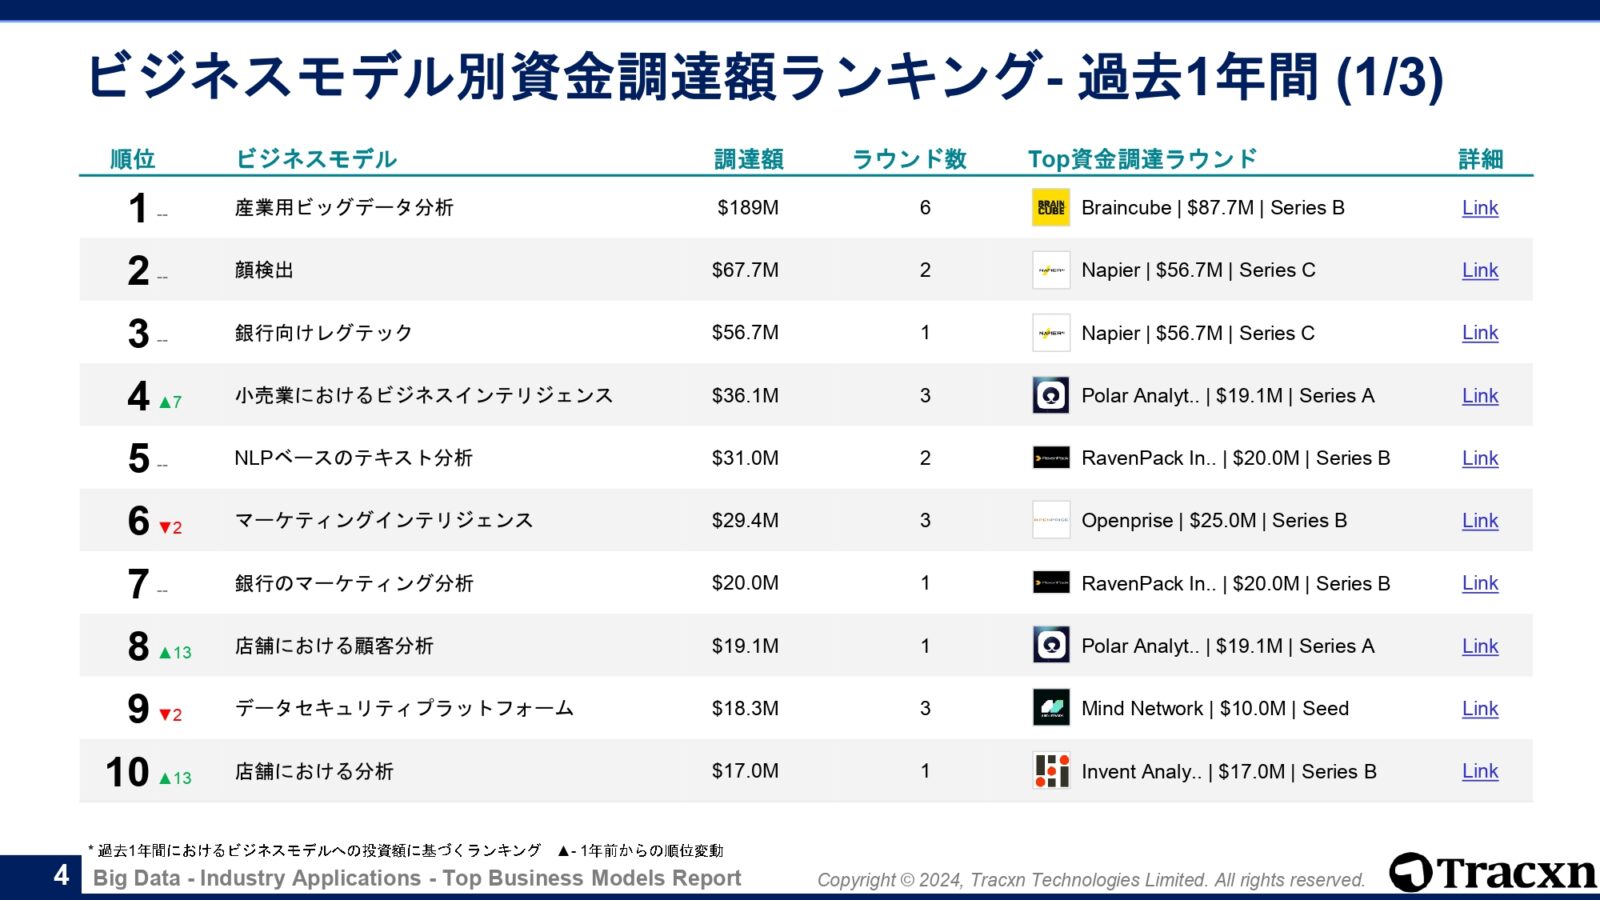Open the Link for 店舗における分析

pos(1480,771)
